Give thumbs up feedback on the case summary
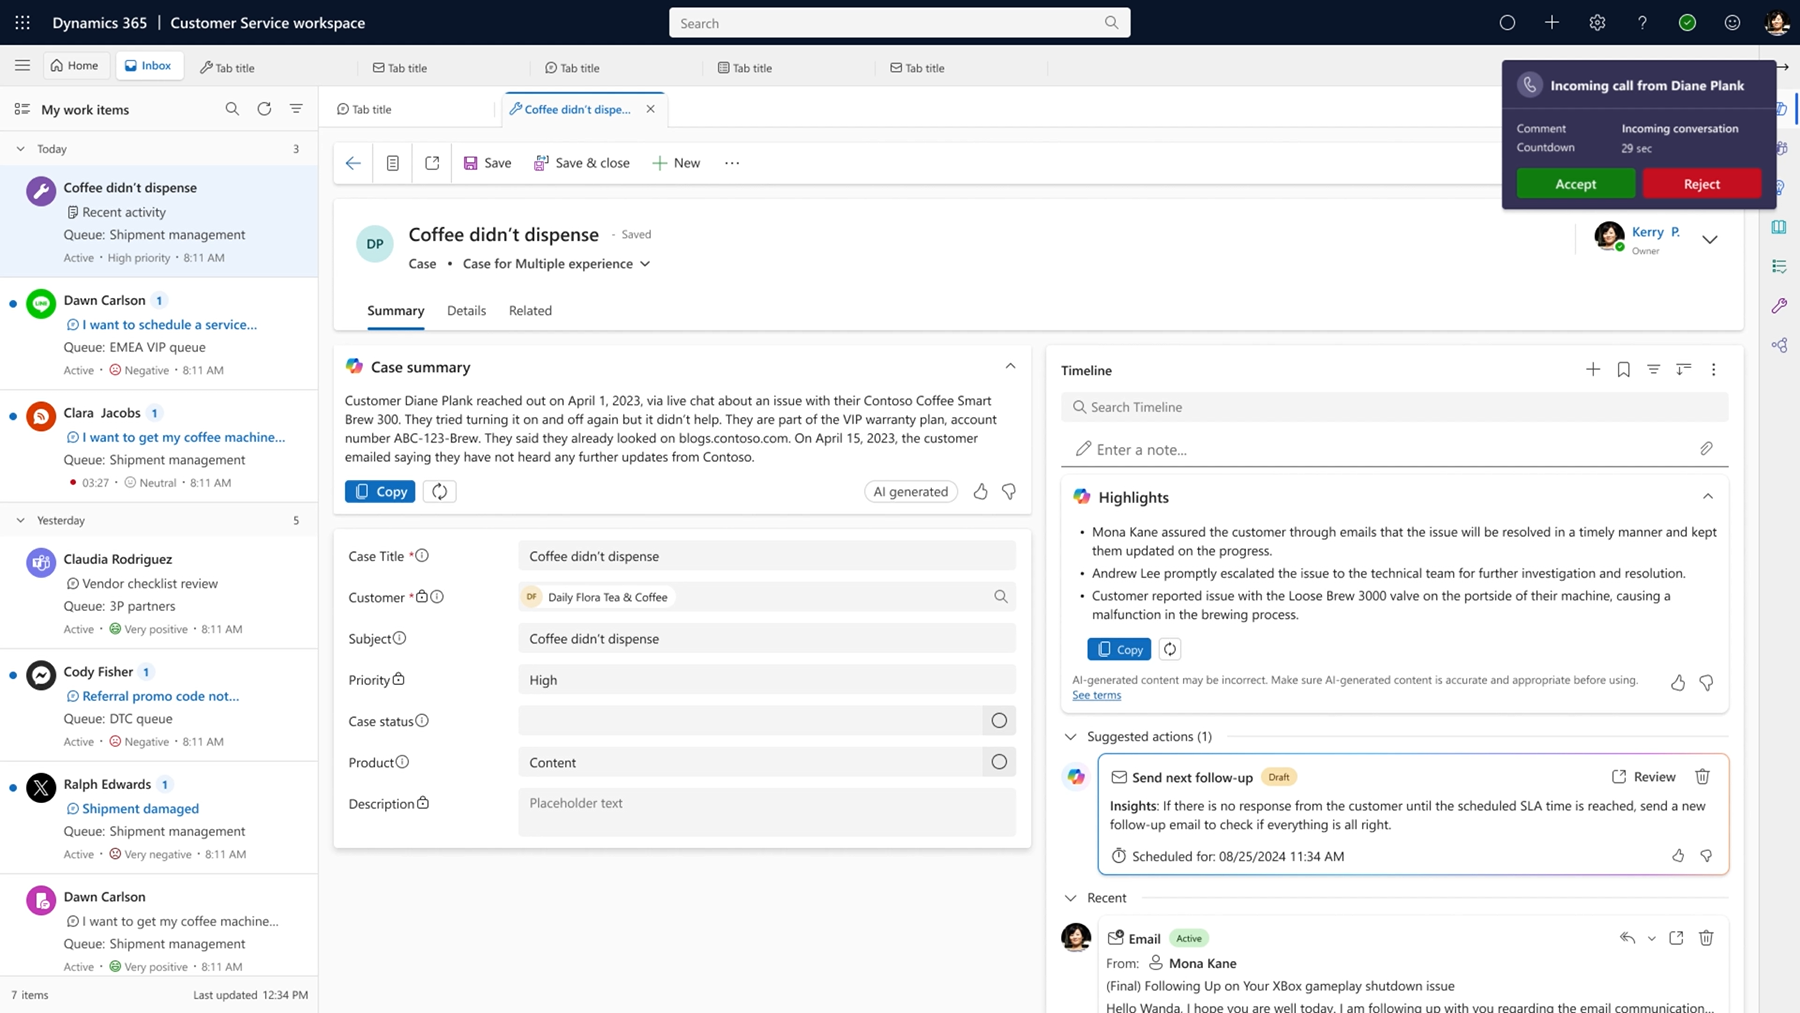The height and width of the screenshot is (1013, 1800). click(x=980, y=491)
